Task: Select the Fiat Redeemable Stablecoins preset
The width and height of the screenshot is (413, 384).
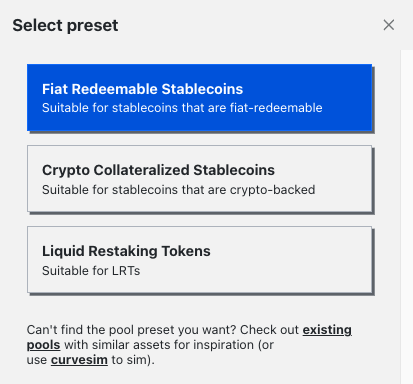Action: pos(199,97)
